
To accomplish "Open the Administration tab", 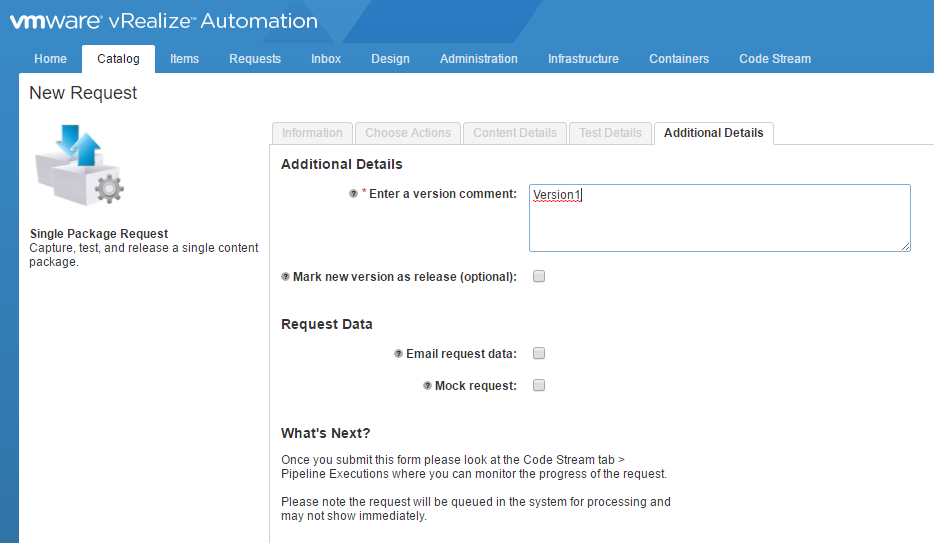I will tap(478, 59).
